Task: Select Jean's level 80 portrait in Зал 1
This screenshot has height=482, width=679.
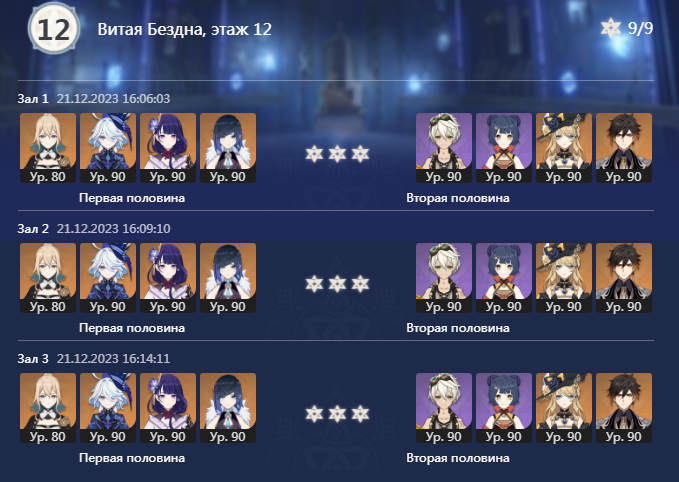Action: click(48, 148)
